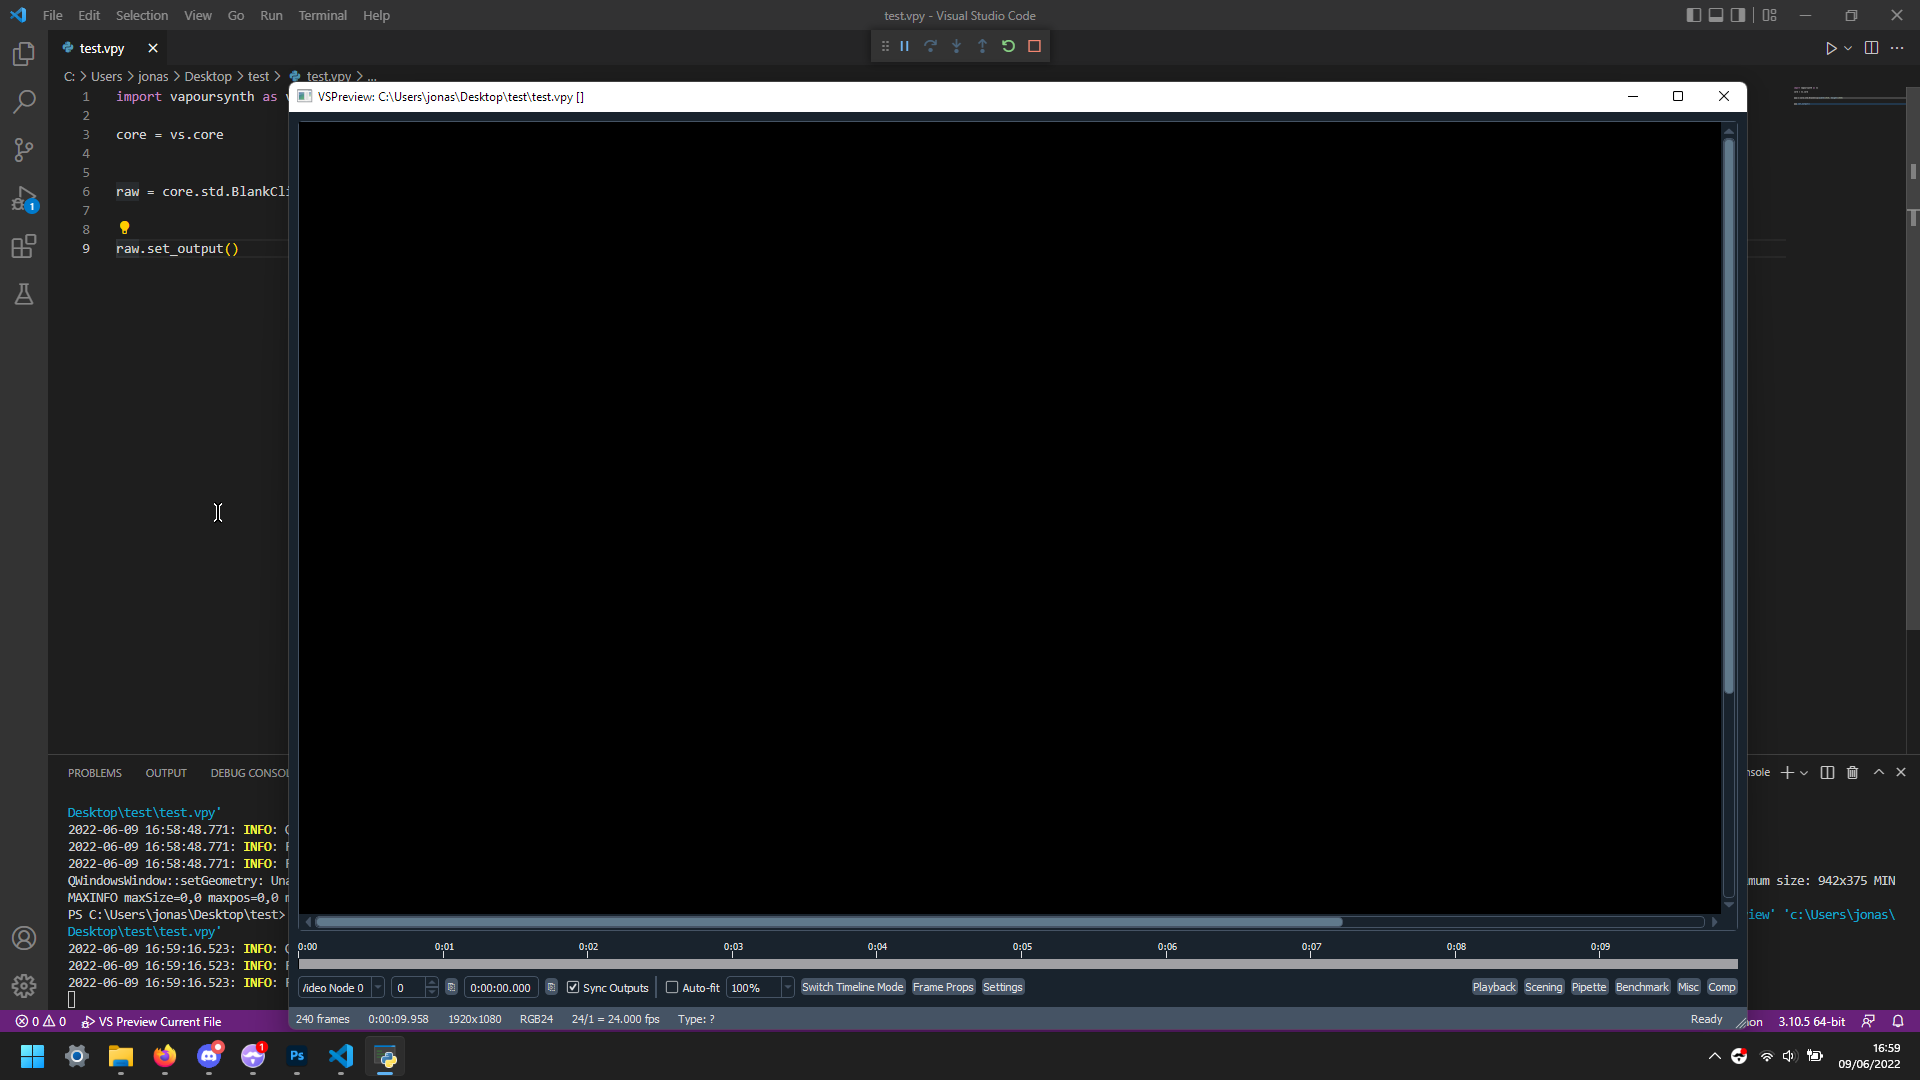Screen dimensions: 1920x1080
Task: Toggle the Playback toolbar button
Action: point(1494,987)
